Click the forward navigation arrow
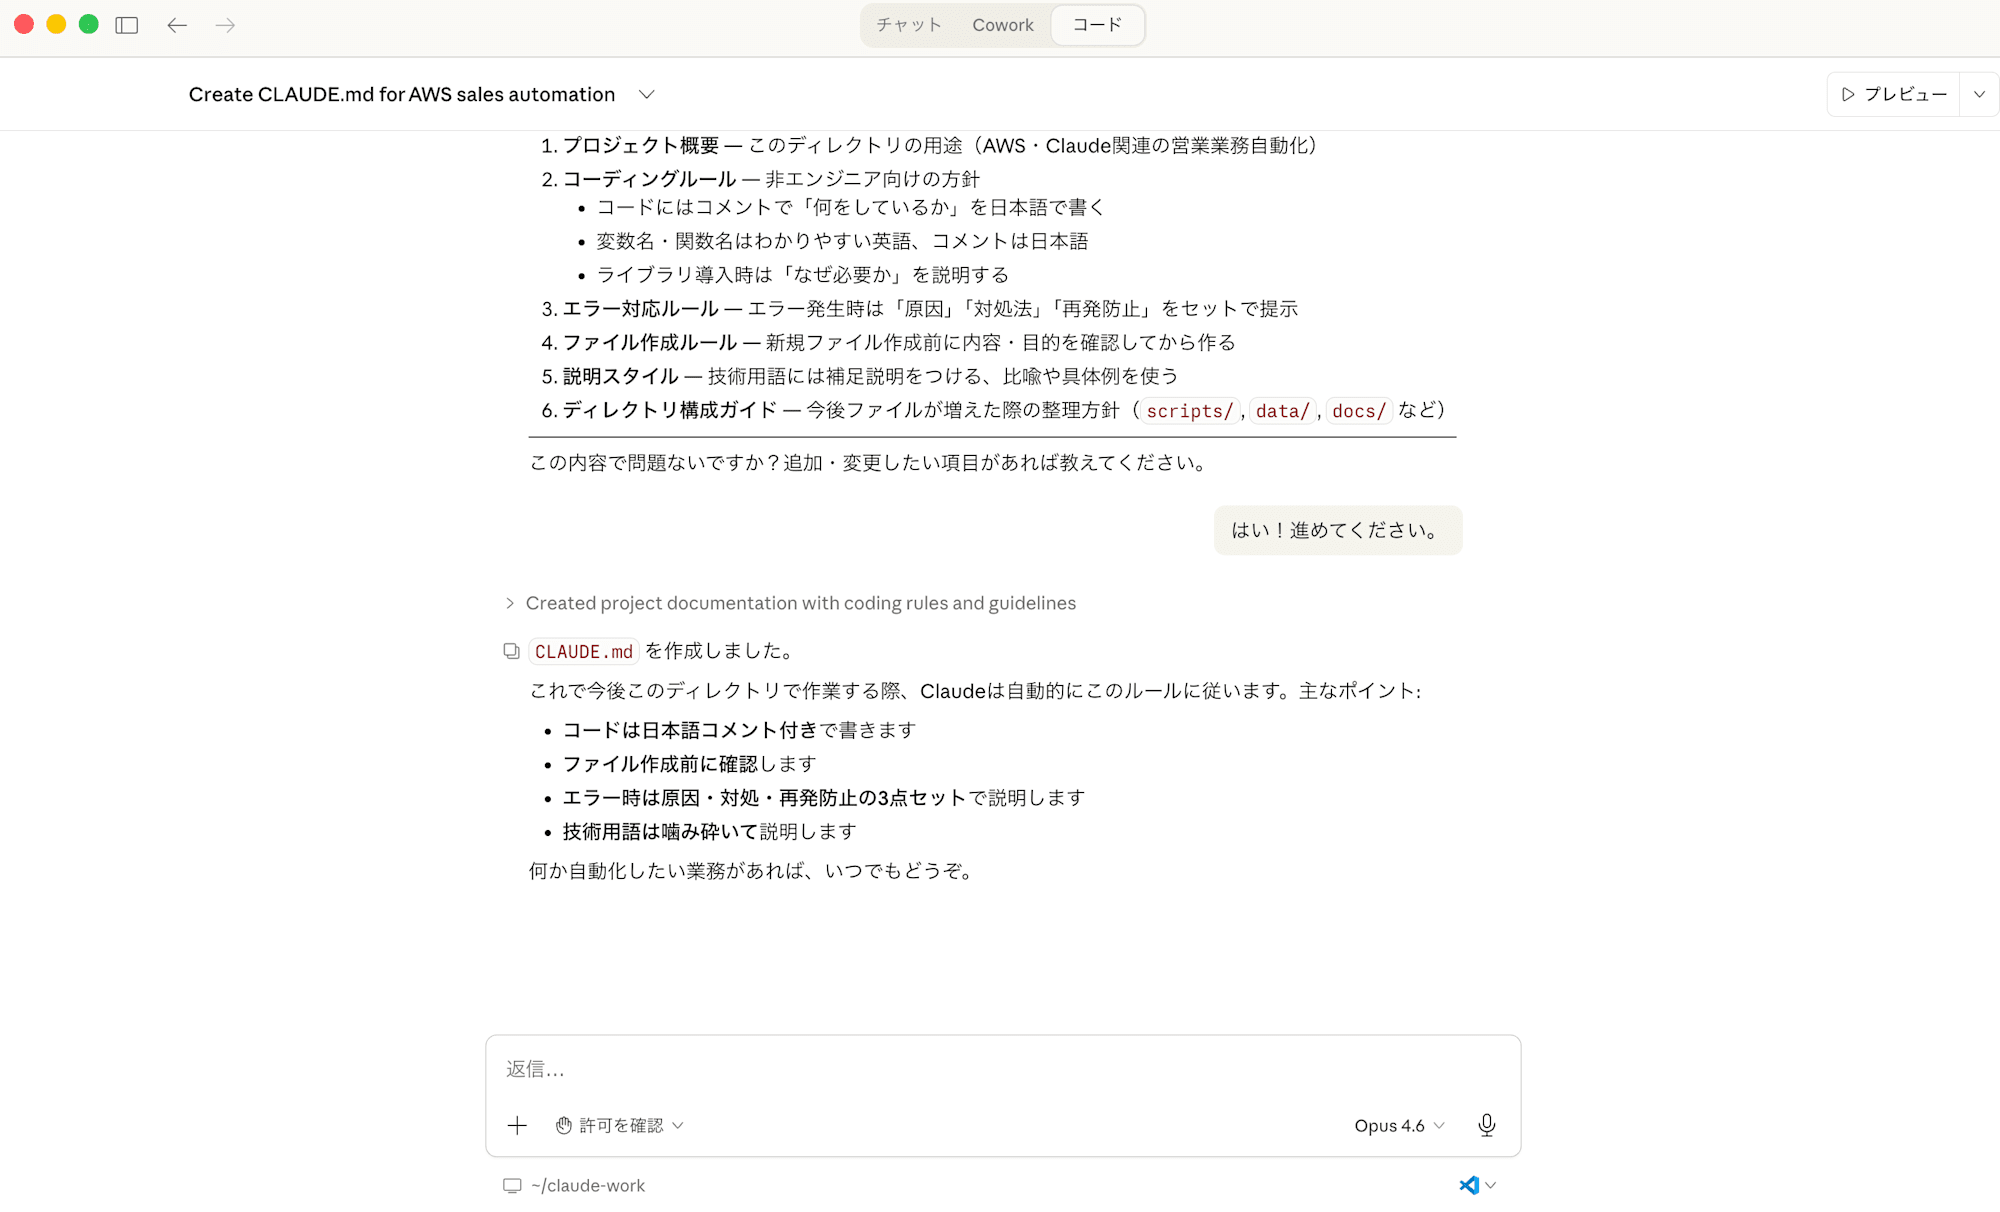The width and height of the screenshot is (2000, 1212). (225, 25)
